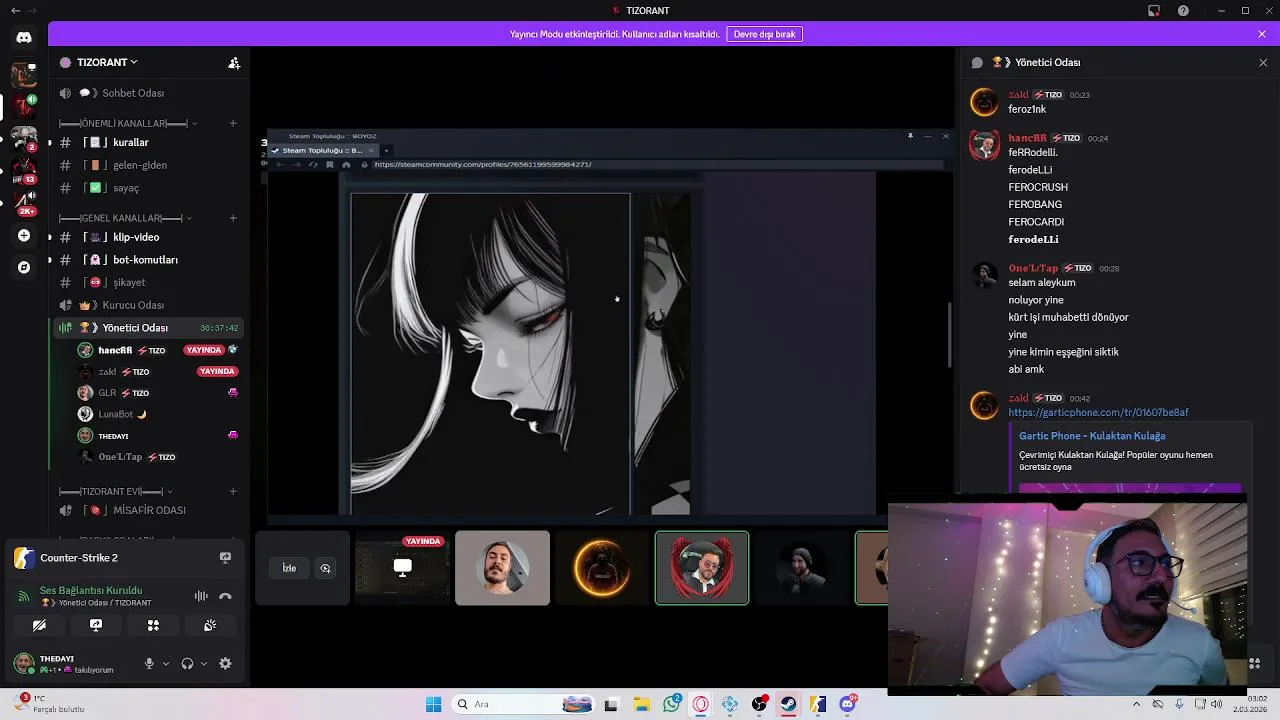Join MİSAFİR ODASI voice channel
1280x720 pixels.
(150, 510)
